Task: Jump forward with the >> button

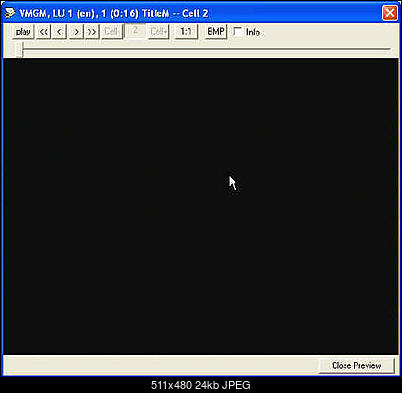Action: coord(92,32)
